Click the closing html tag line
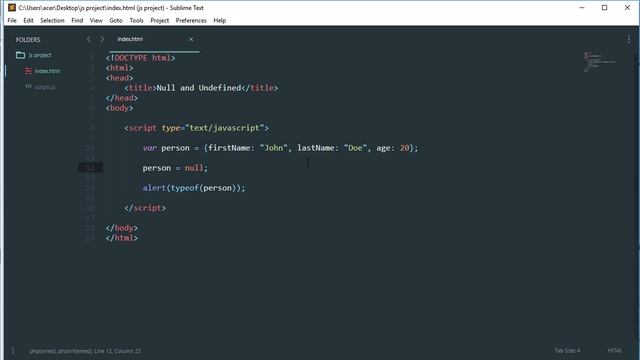Screen dimensions: 640x360 click(122, 238)
